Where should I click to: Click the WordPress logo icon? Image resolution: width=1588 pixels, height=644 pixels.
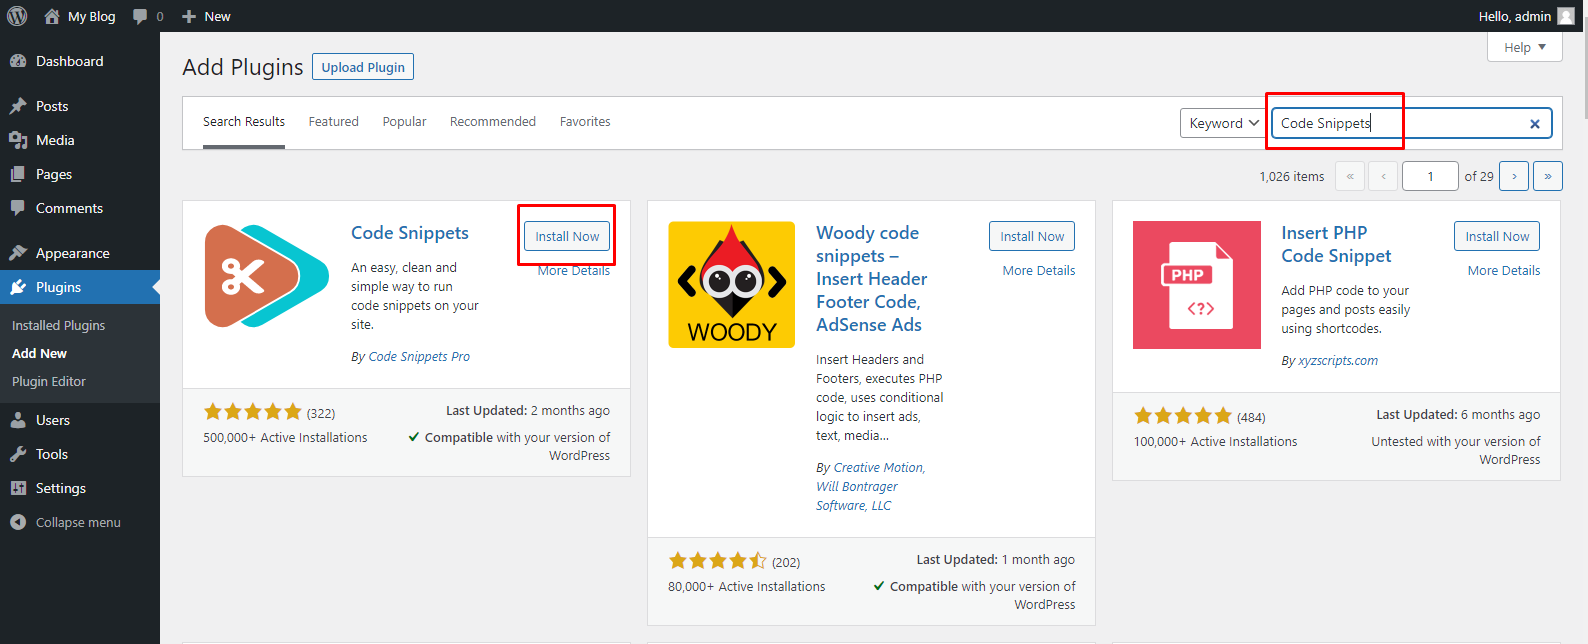point(17,16)
